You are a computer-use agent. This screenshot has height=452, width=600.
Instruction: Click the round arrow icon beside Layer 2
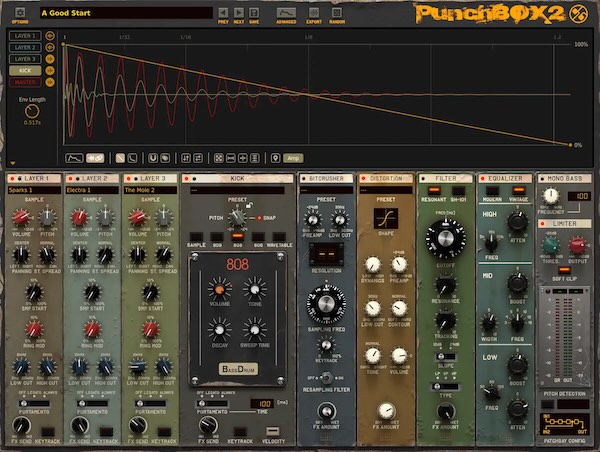pos(50,47)
